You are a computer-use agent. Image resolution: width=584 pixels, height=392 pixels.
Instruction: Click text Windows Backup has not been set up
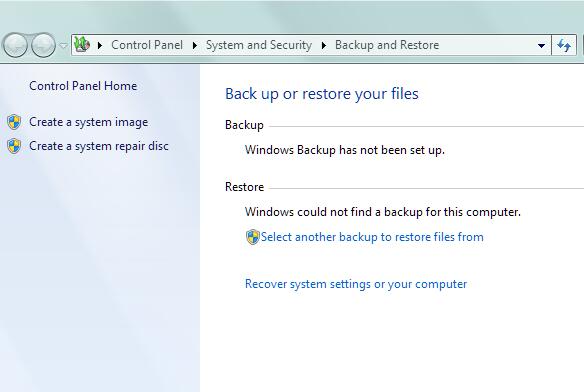345,150
